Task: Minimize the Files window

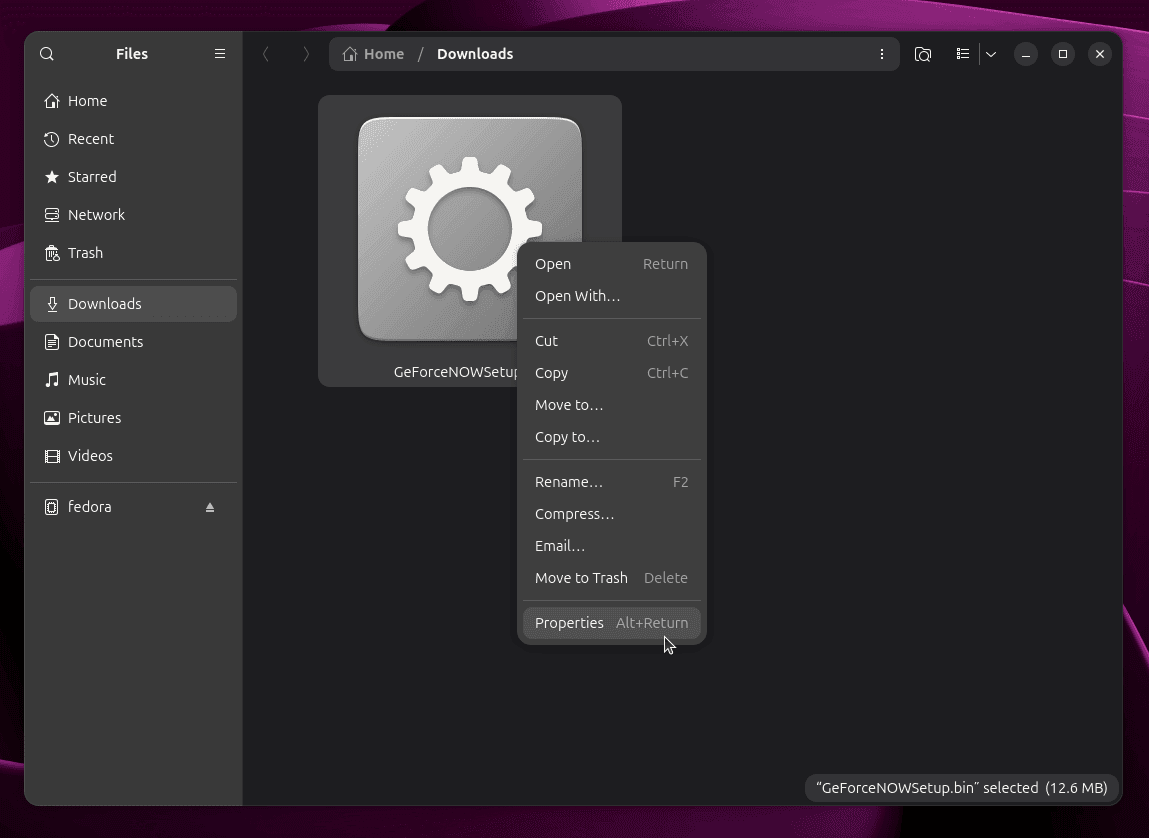Action: [1026, 54]
